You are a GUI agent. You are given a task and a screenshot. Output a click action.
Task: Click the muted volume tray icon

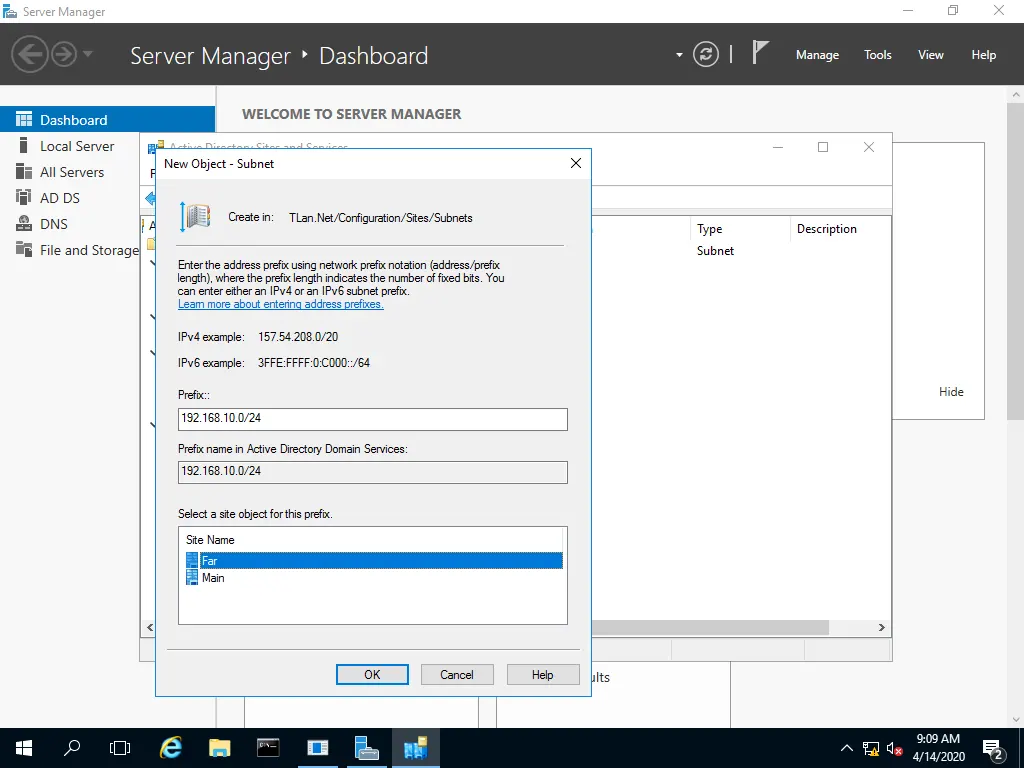pyautogui.click(x=894, y=748)
